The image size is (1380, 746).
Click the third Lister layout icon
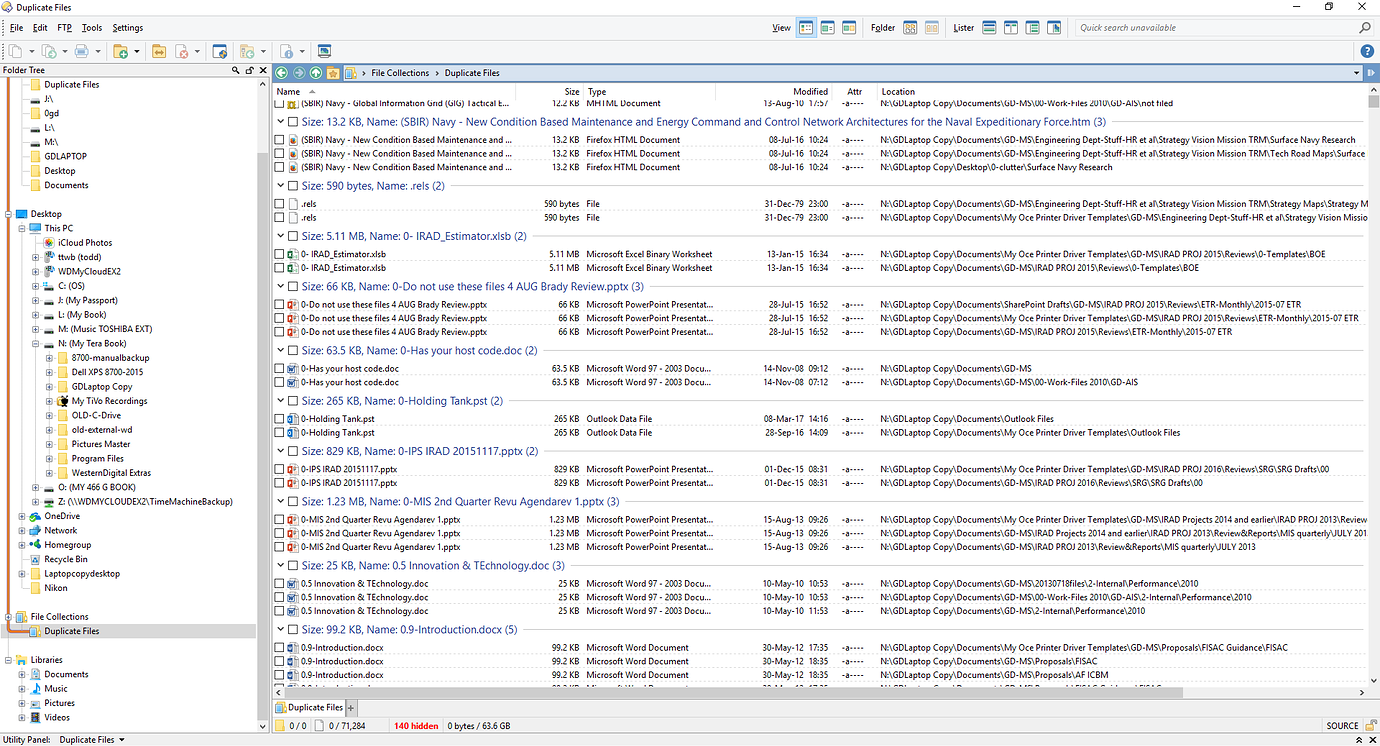1033,28
